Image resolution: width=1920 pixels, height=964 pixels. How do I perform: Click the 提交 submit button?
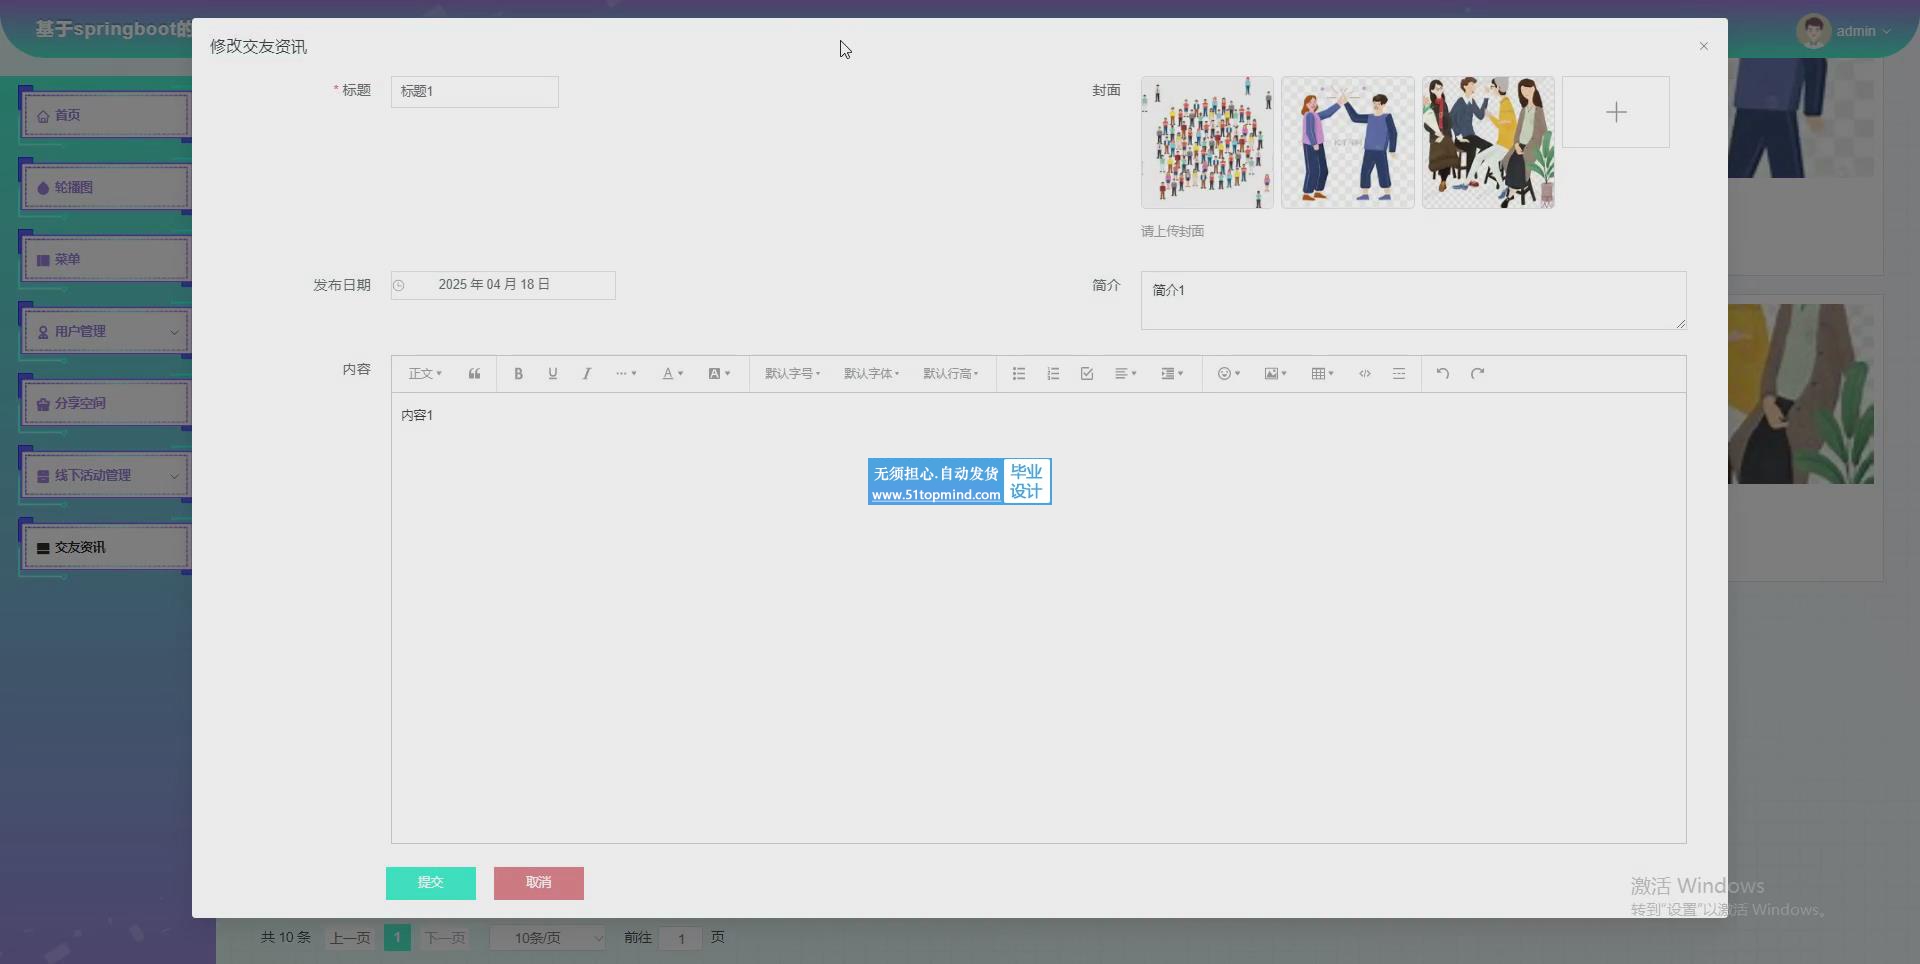430,883
